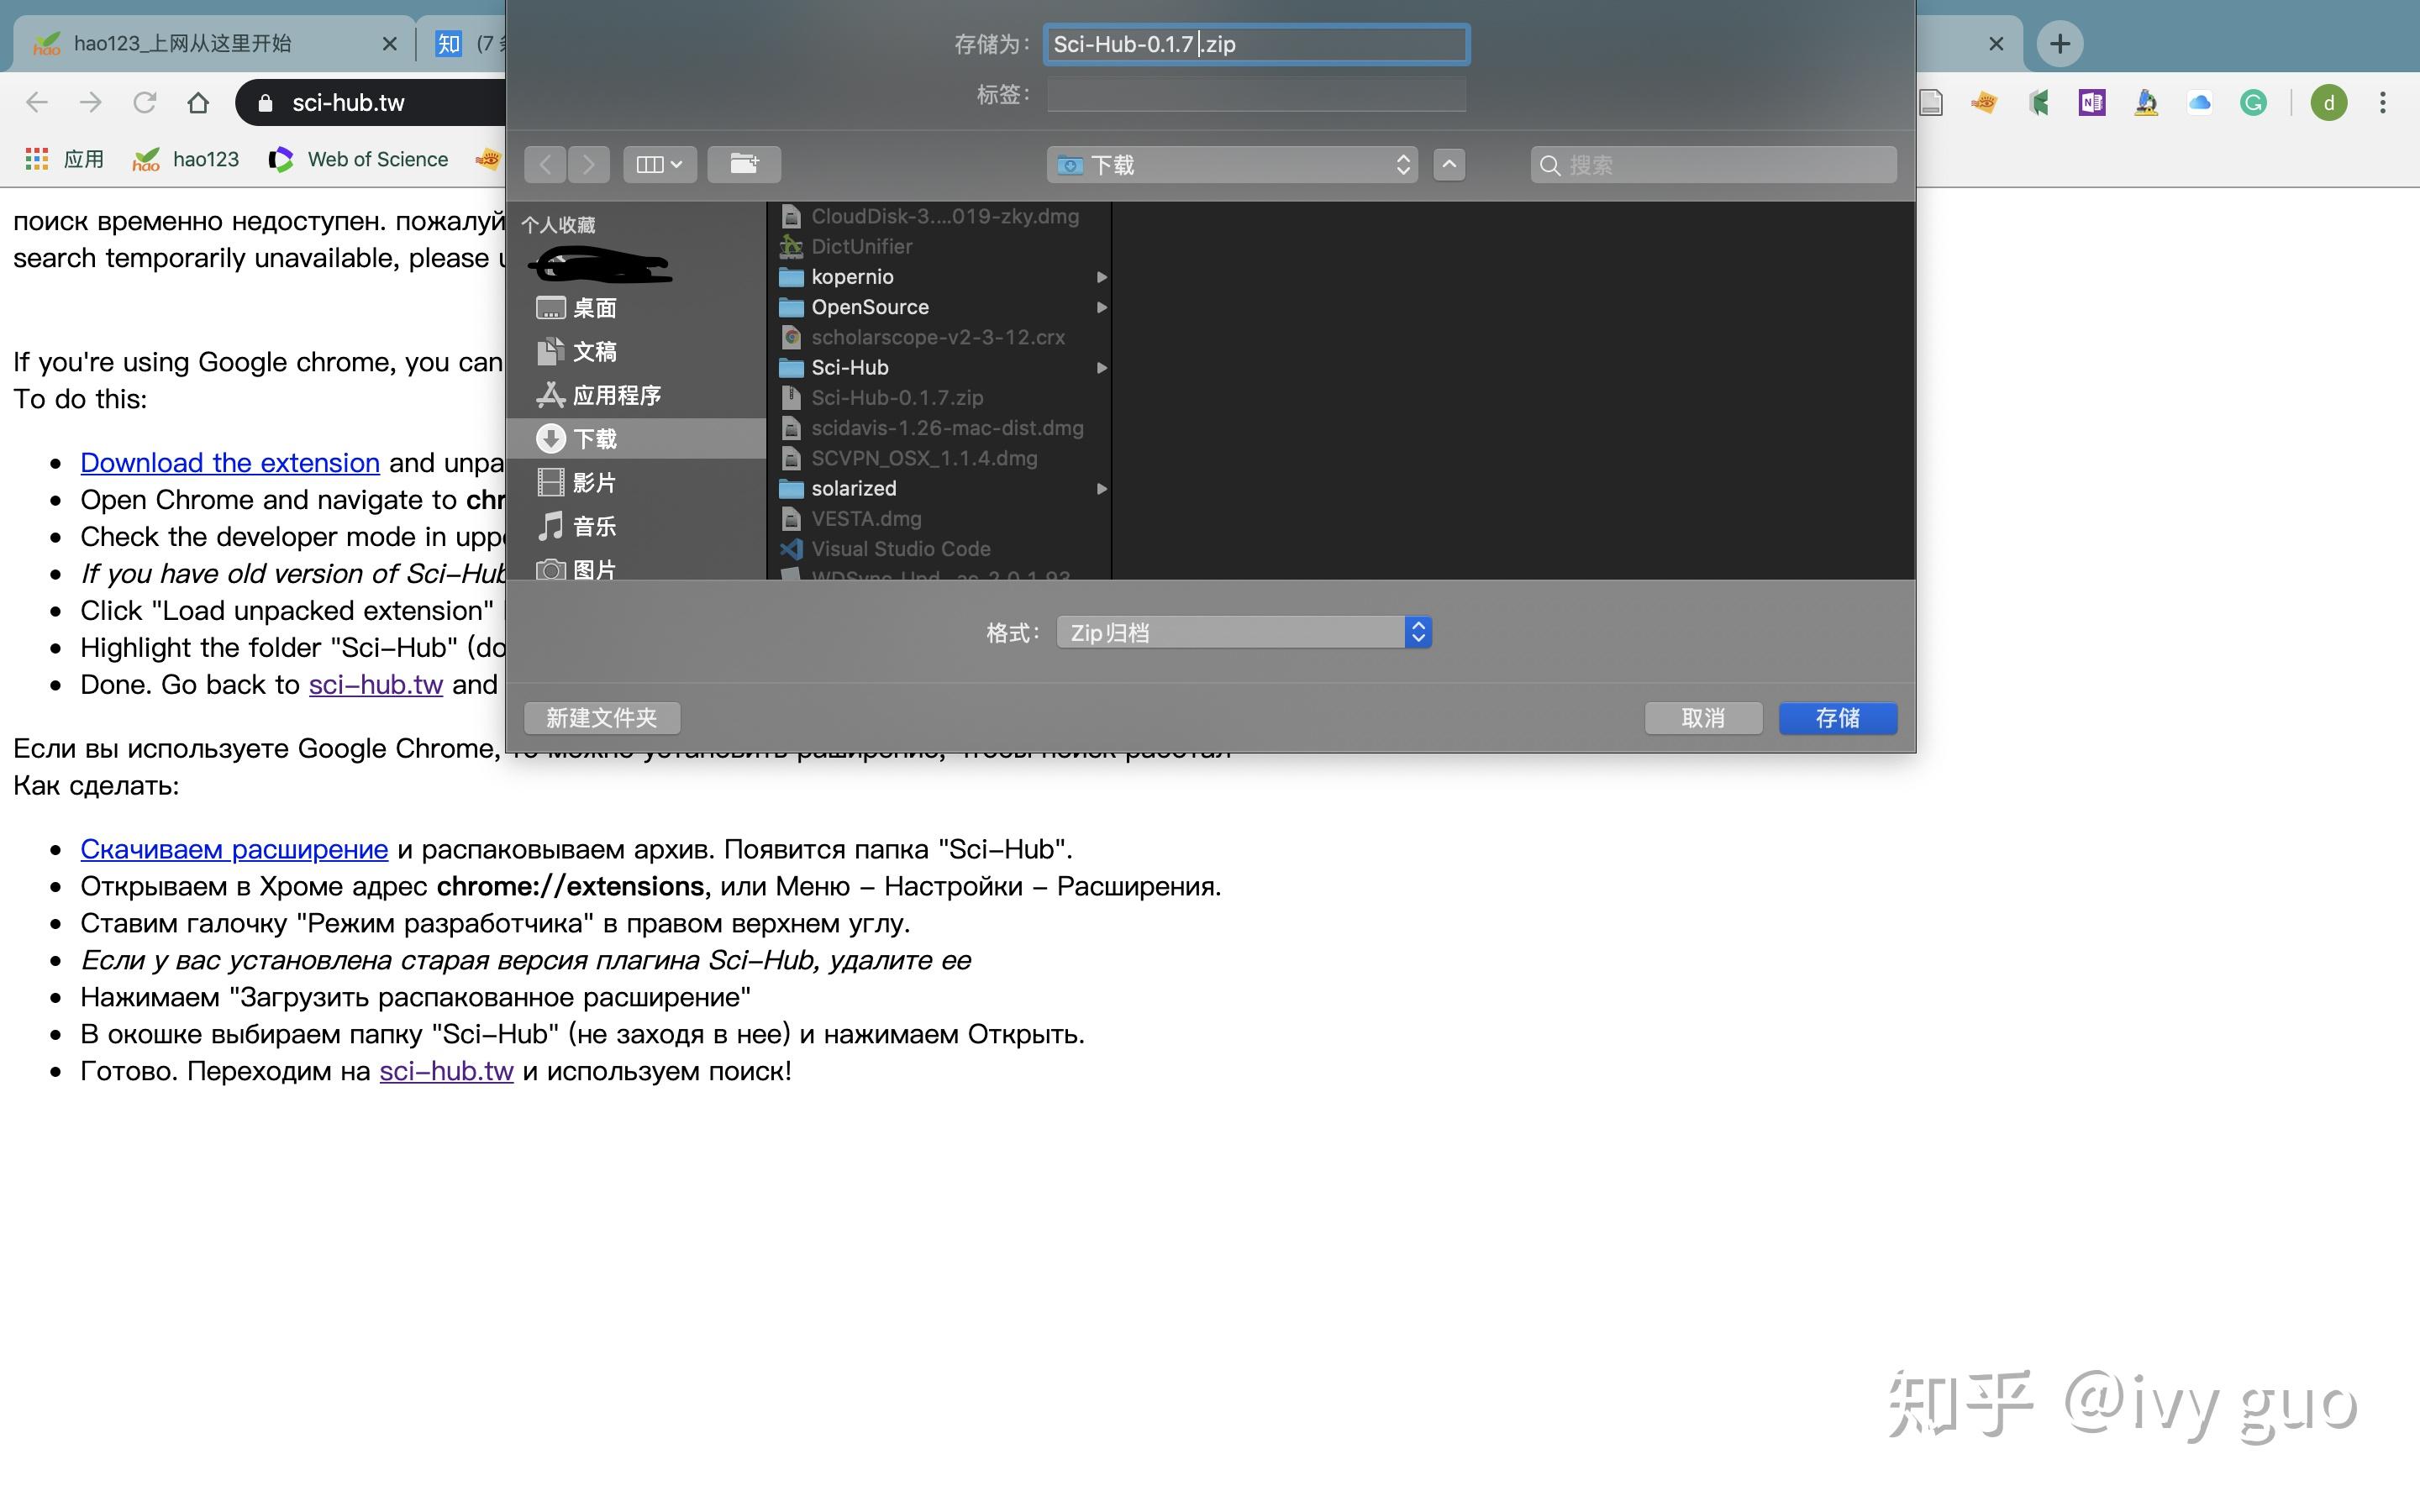Close the current sci-hub tab
Screen dimensions: 2420x1512
tap(1996, 44)
